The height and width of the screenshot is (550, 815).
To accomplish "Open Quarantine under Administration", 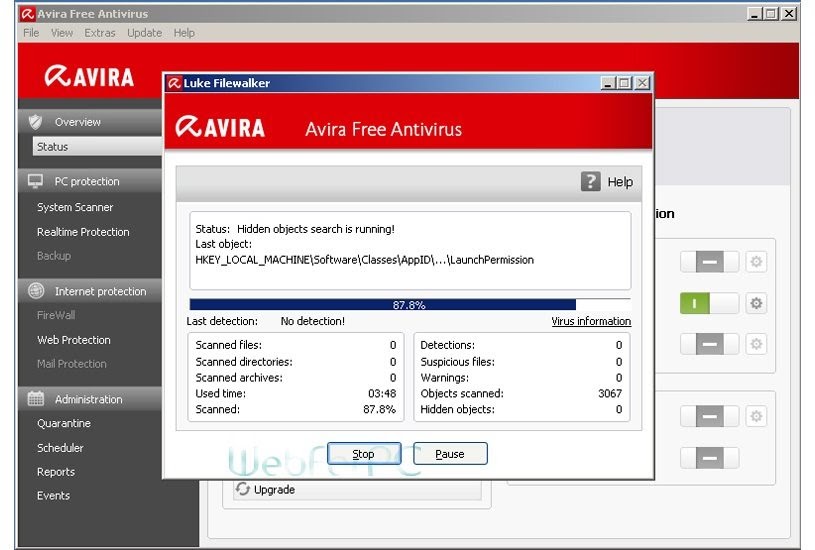I will point(64,423).
